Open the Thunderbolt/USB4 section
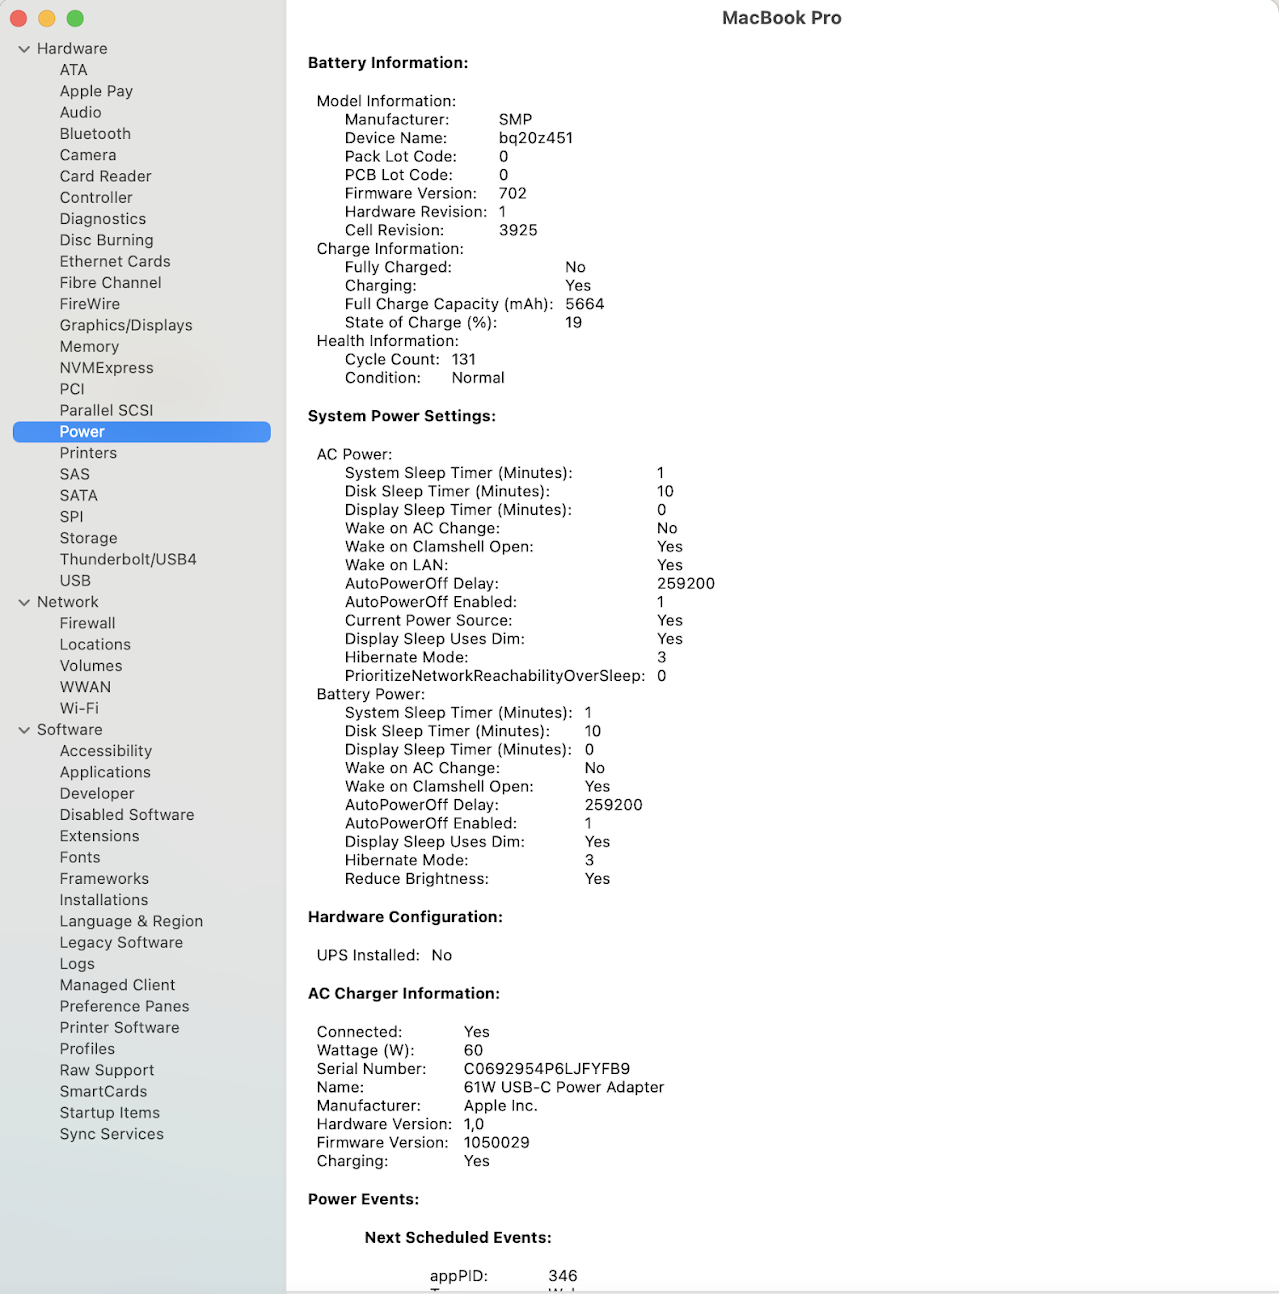The height and width of the screenshot is (1294, 1279). pos(128,559)
